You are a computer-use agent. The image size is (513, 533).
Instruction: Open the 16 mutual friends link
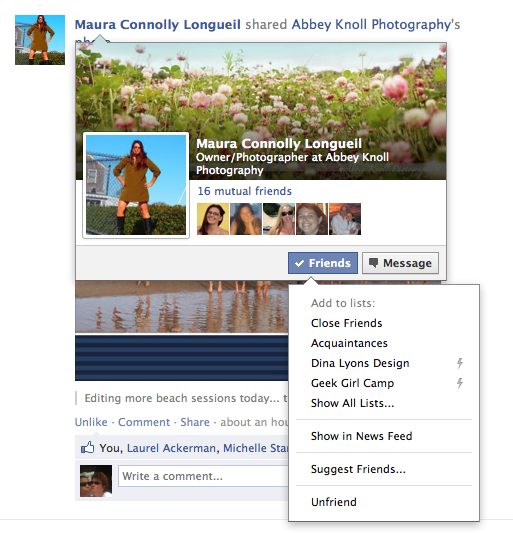pos(245,191)
